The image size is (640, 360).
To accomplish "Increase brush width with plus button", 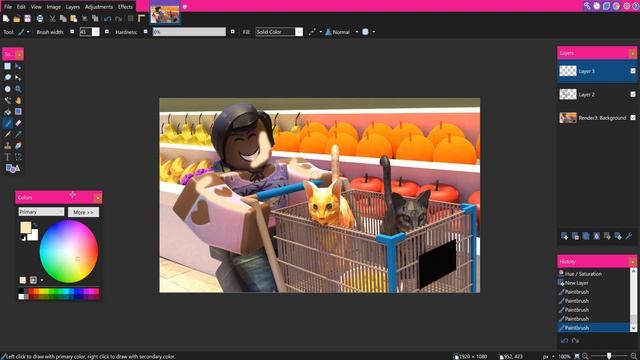I will (x=107, y=32).
